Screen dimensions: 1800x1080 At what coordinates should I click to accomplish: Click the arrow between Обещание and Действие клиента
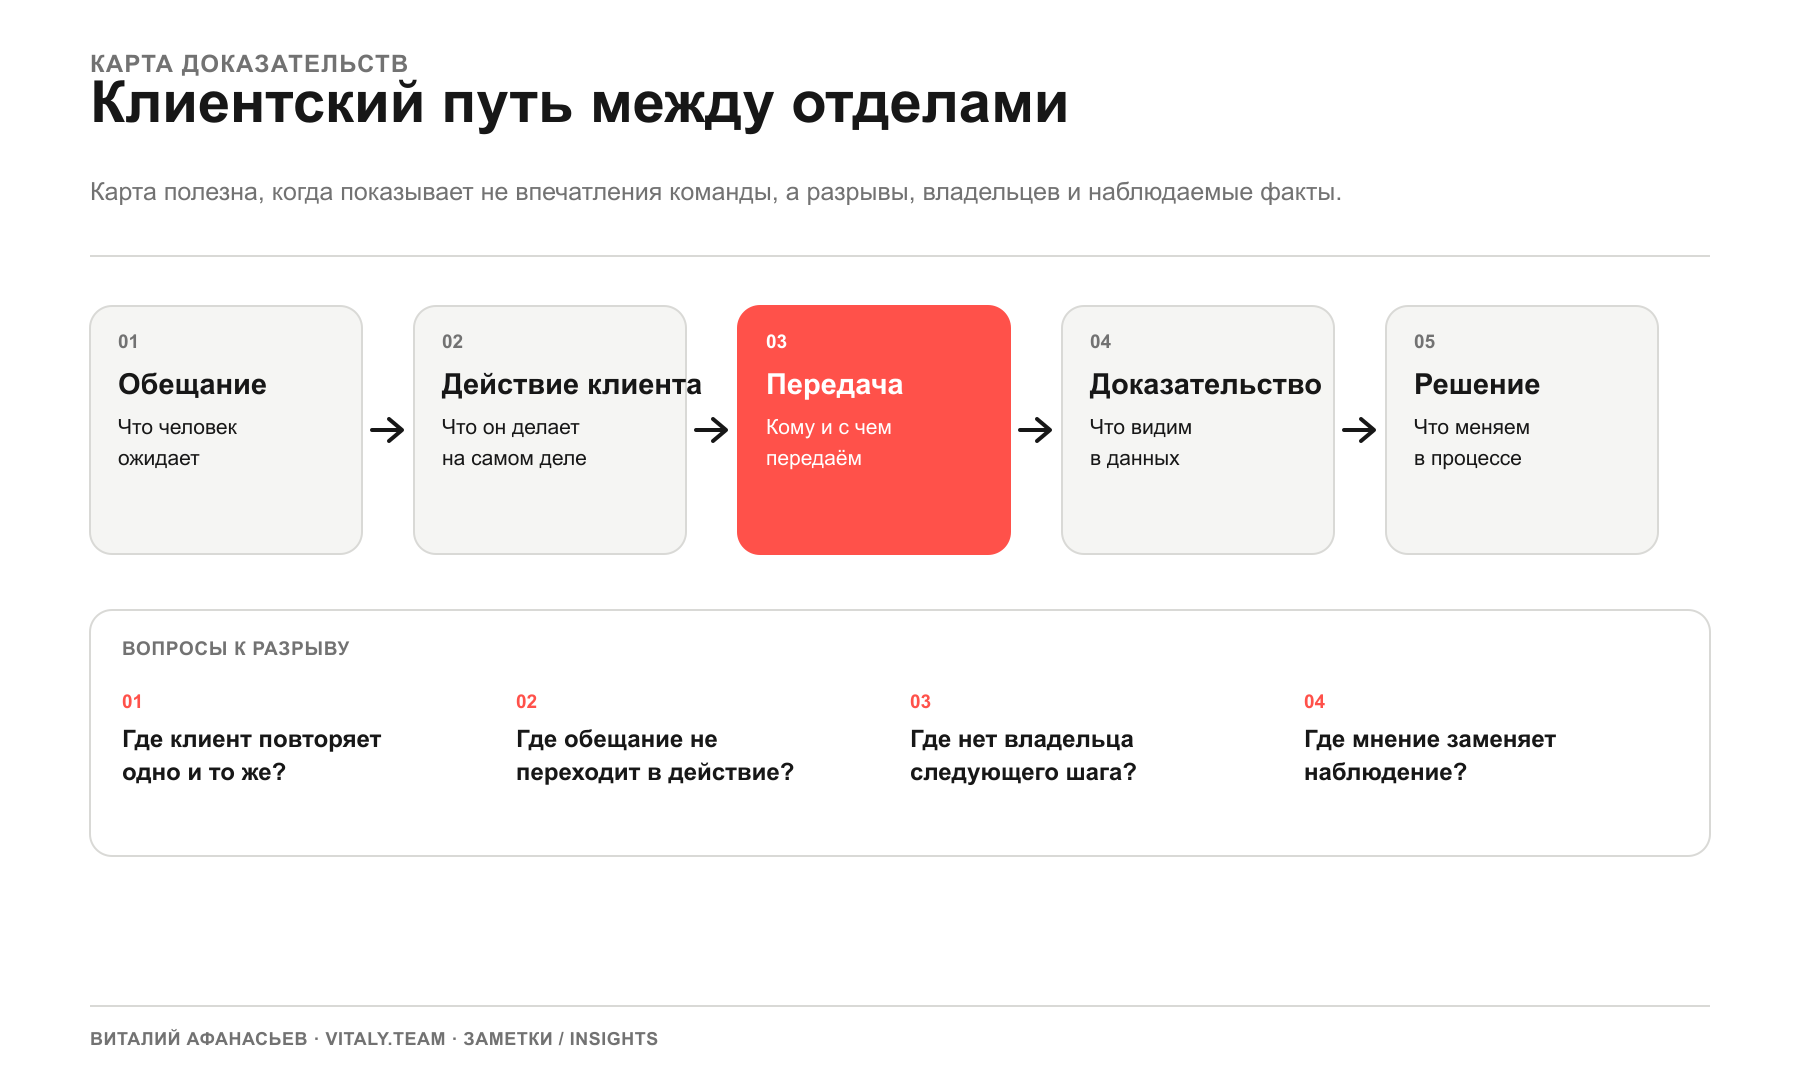[387, 430]
